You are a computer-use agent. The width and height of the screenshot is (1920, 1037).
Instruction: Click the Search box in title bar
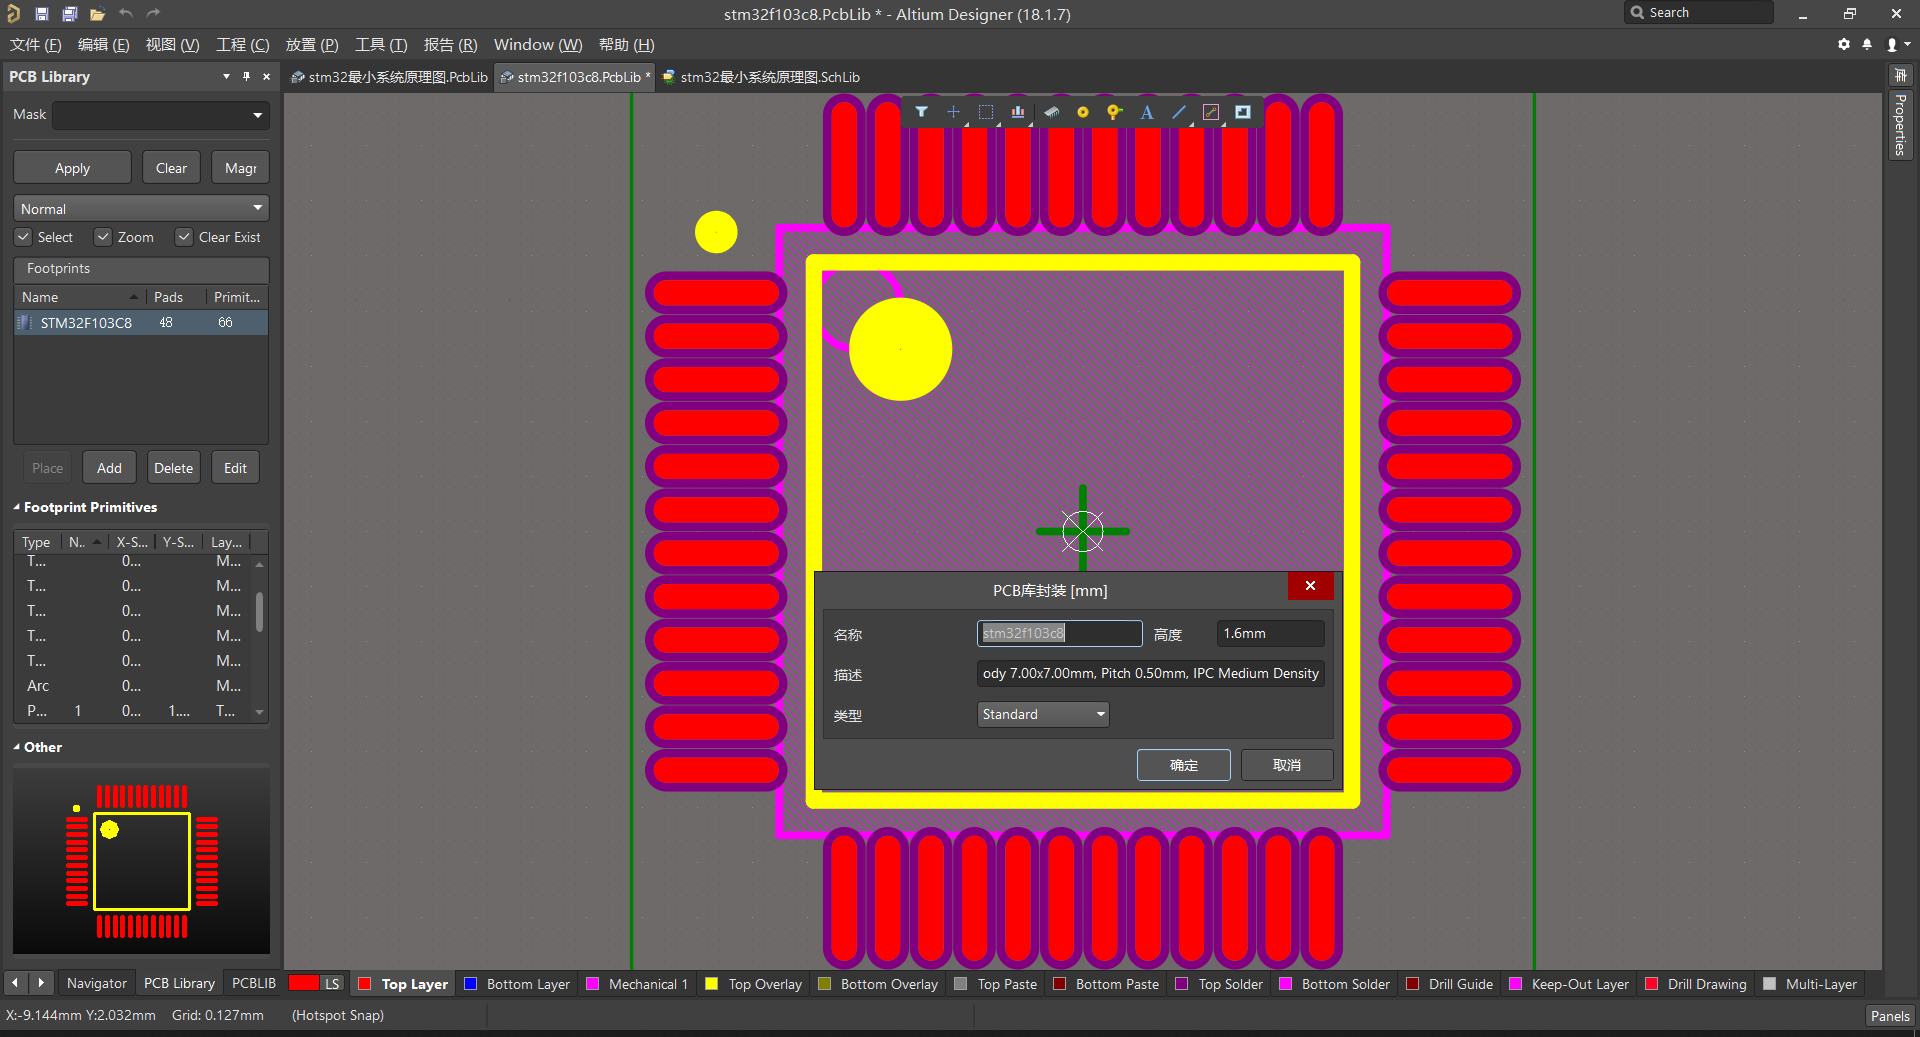point(1699,13)
